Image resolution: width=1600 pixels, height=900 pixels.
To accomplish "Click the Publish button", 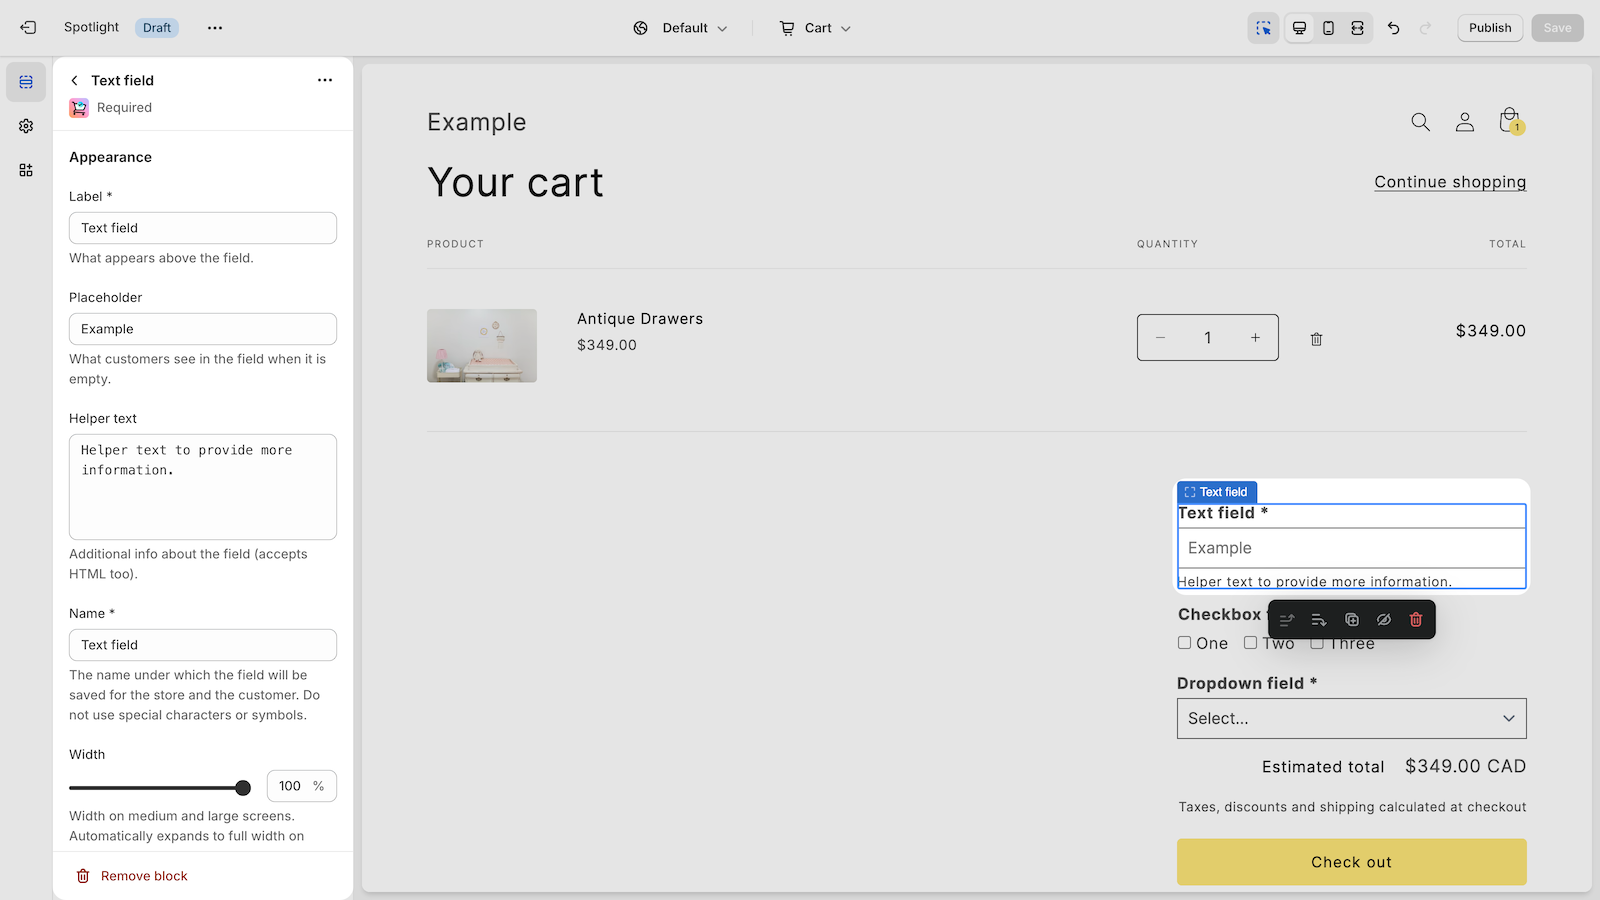I will click(x=1489, y=28).
